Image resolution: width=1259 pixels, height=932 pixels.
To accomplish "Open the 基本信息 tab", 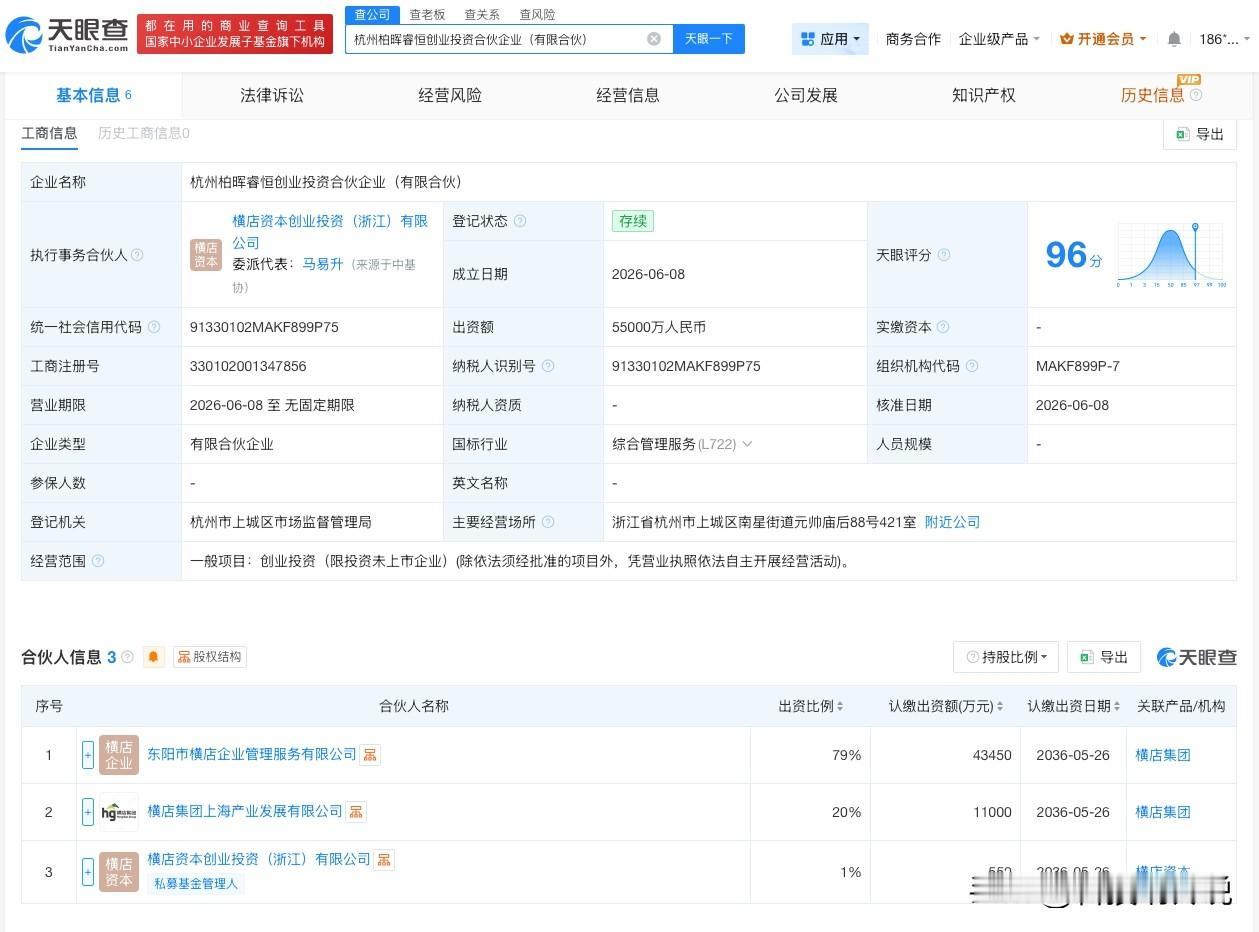I will point(94,95).
